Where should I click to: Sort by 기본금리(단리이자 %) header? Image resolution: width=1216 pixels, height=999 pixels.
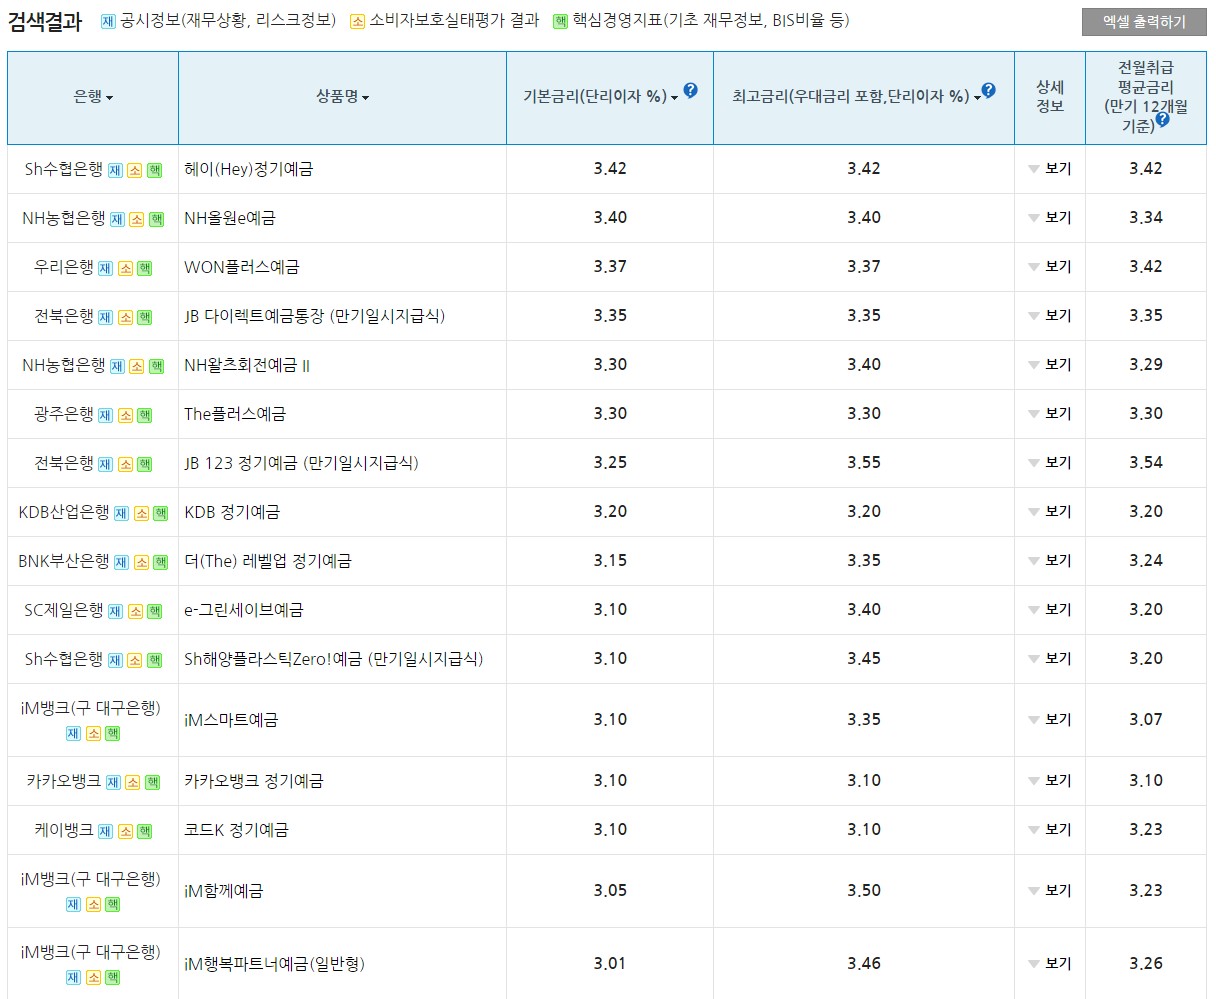click(x=601, y=97)
